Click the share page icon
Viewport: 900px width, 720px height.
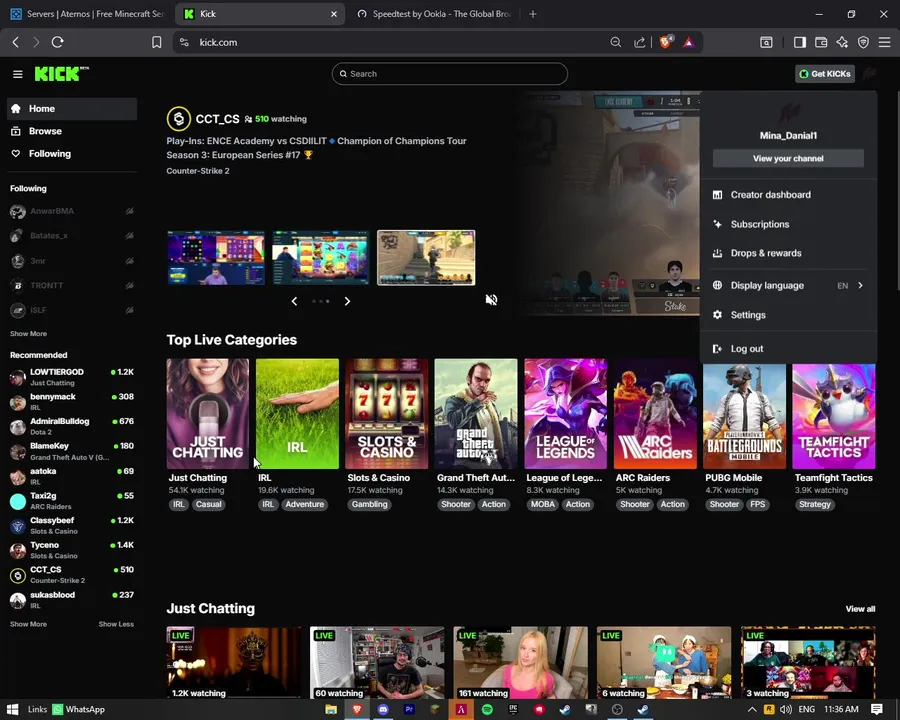[639, 42]
